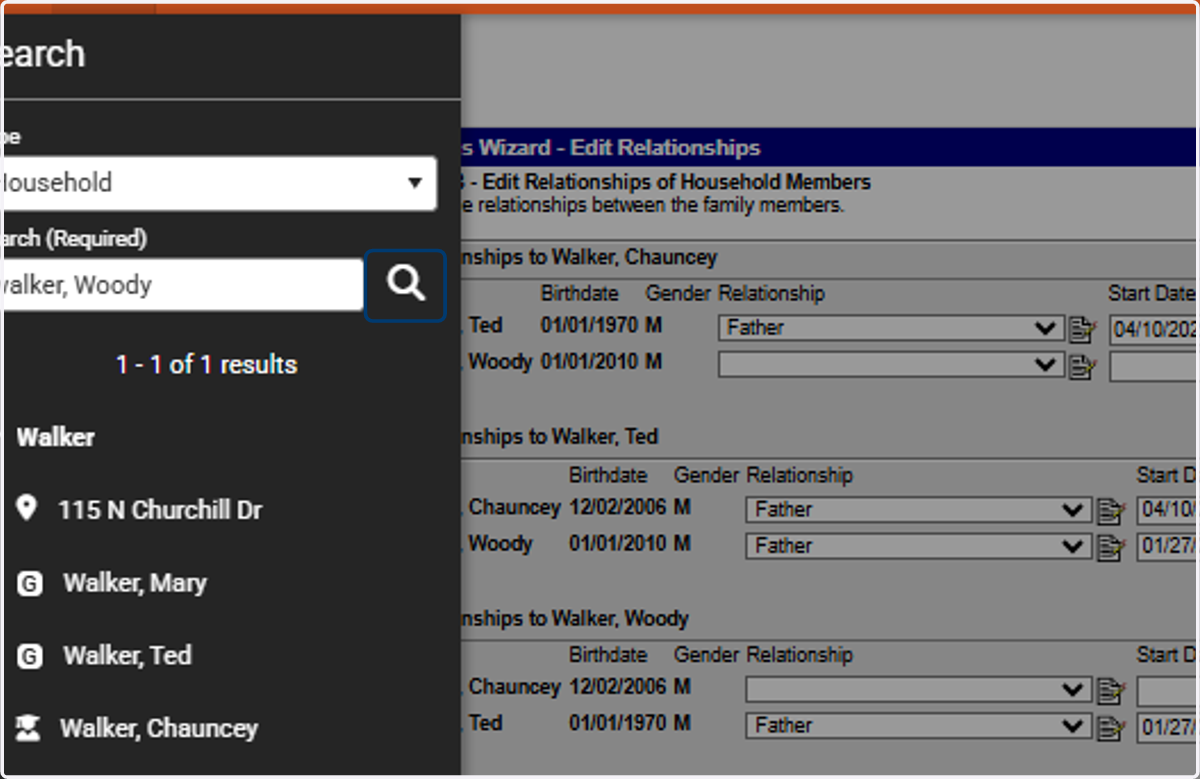Click the 1 - 1 of 1 results text
Viewport: 1200px width, 779px height.
point(206,365)
